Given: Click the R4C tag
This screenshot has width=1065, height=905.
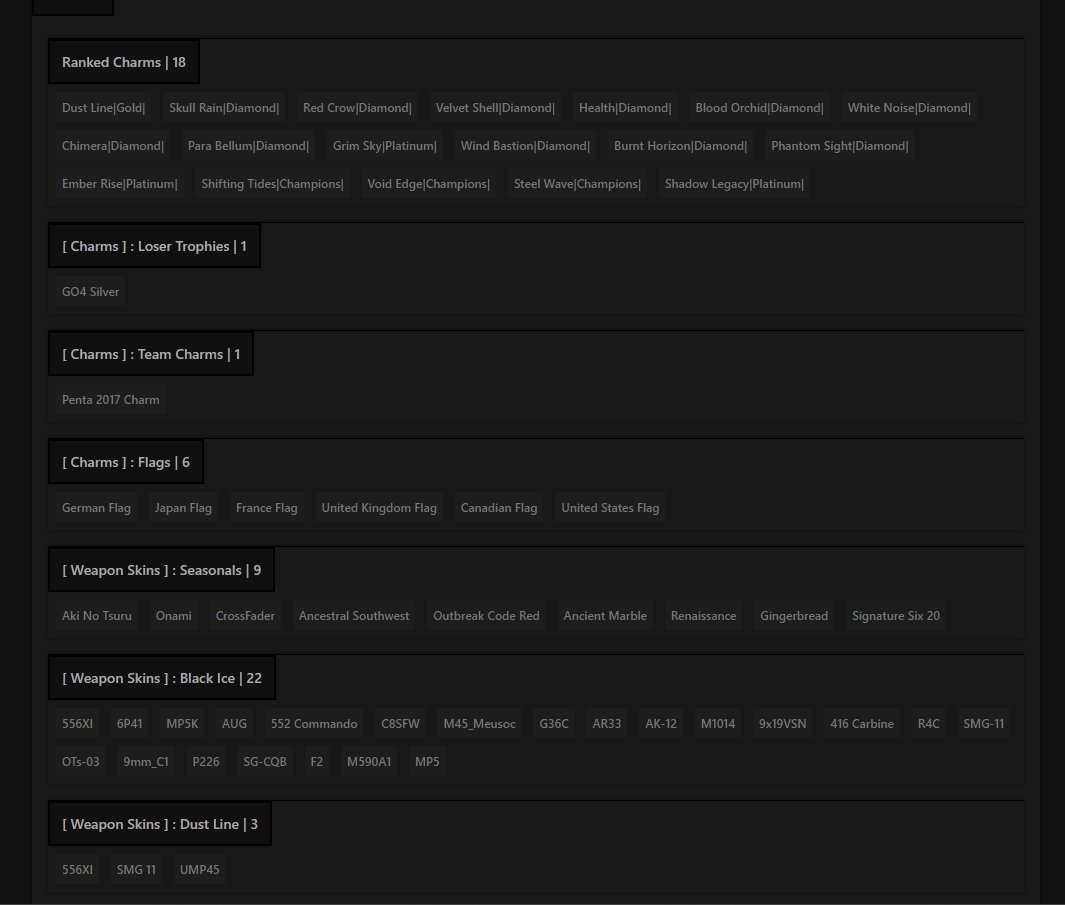Looking at the screenshot, I should [928, 724].
